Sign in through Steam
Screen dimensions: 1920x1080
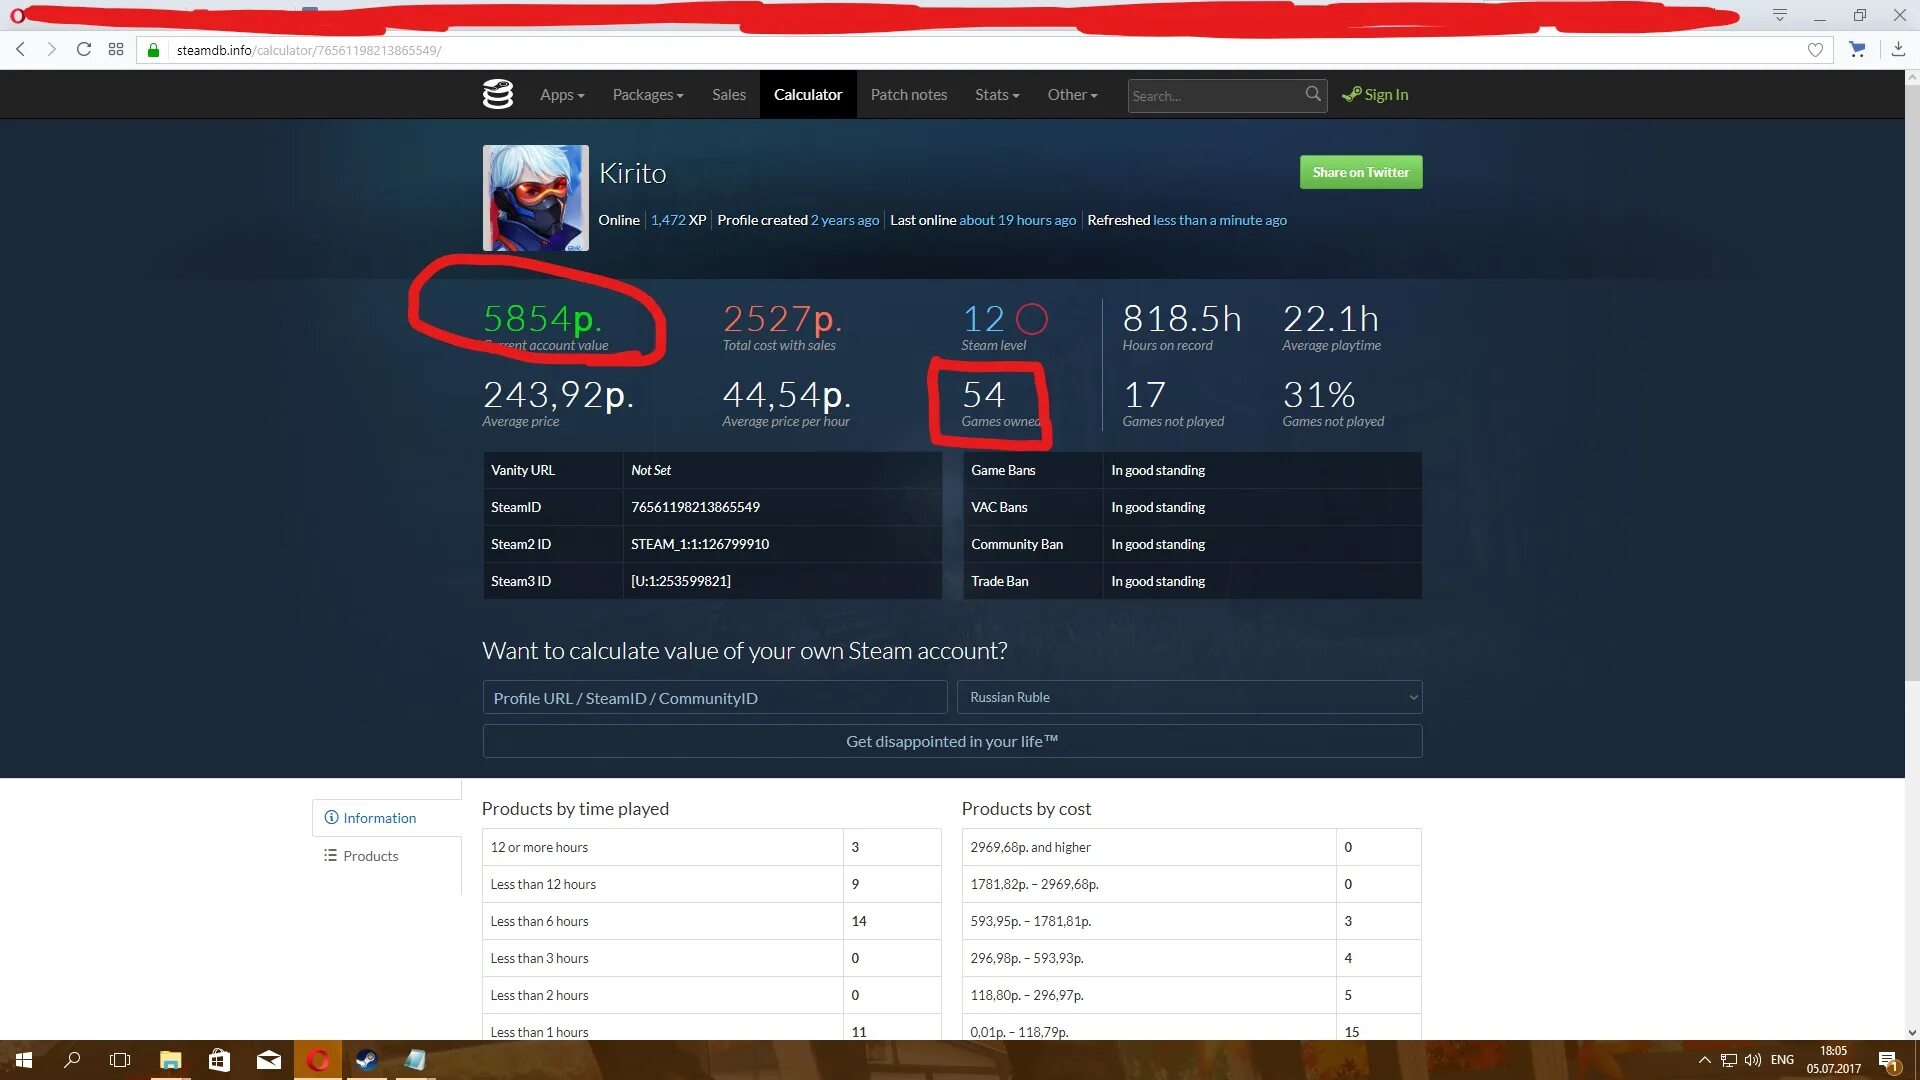(1375, 94)
